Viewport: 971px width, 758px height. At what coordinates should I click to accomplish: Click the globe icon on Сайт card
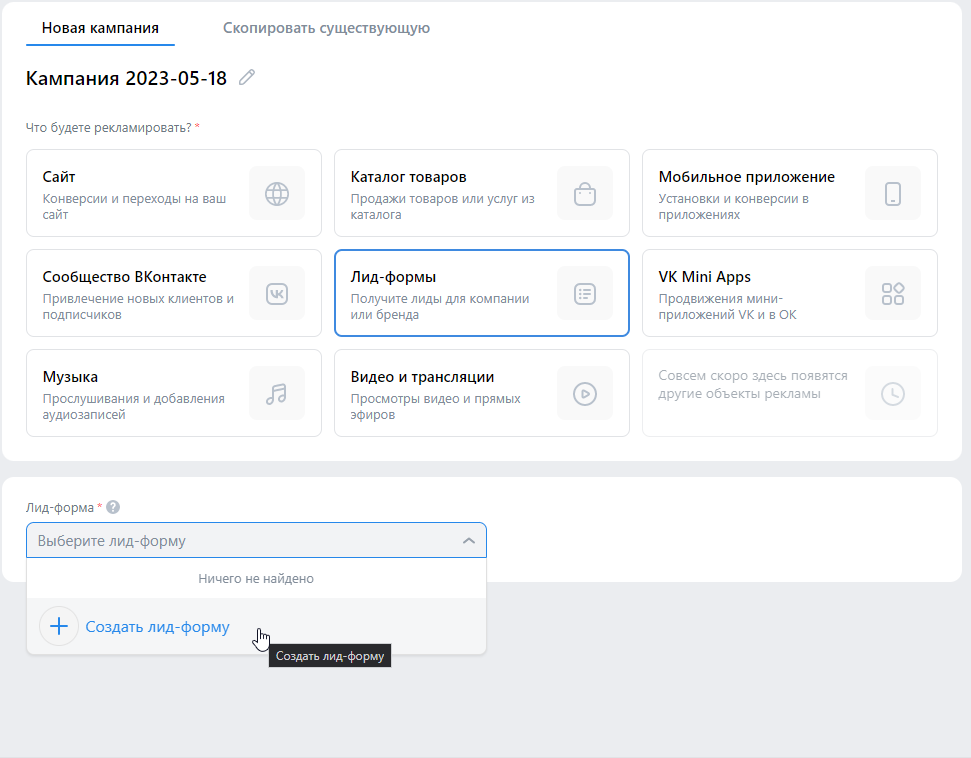pos(277,194)
